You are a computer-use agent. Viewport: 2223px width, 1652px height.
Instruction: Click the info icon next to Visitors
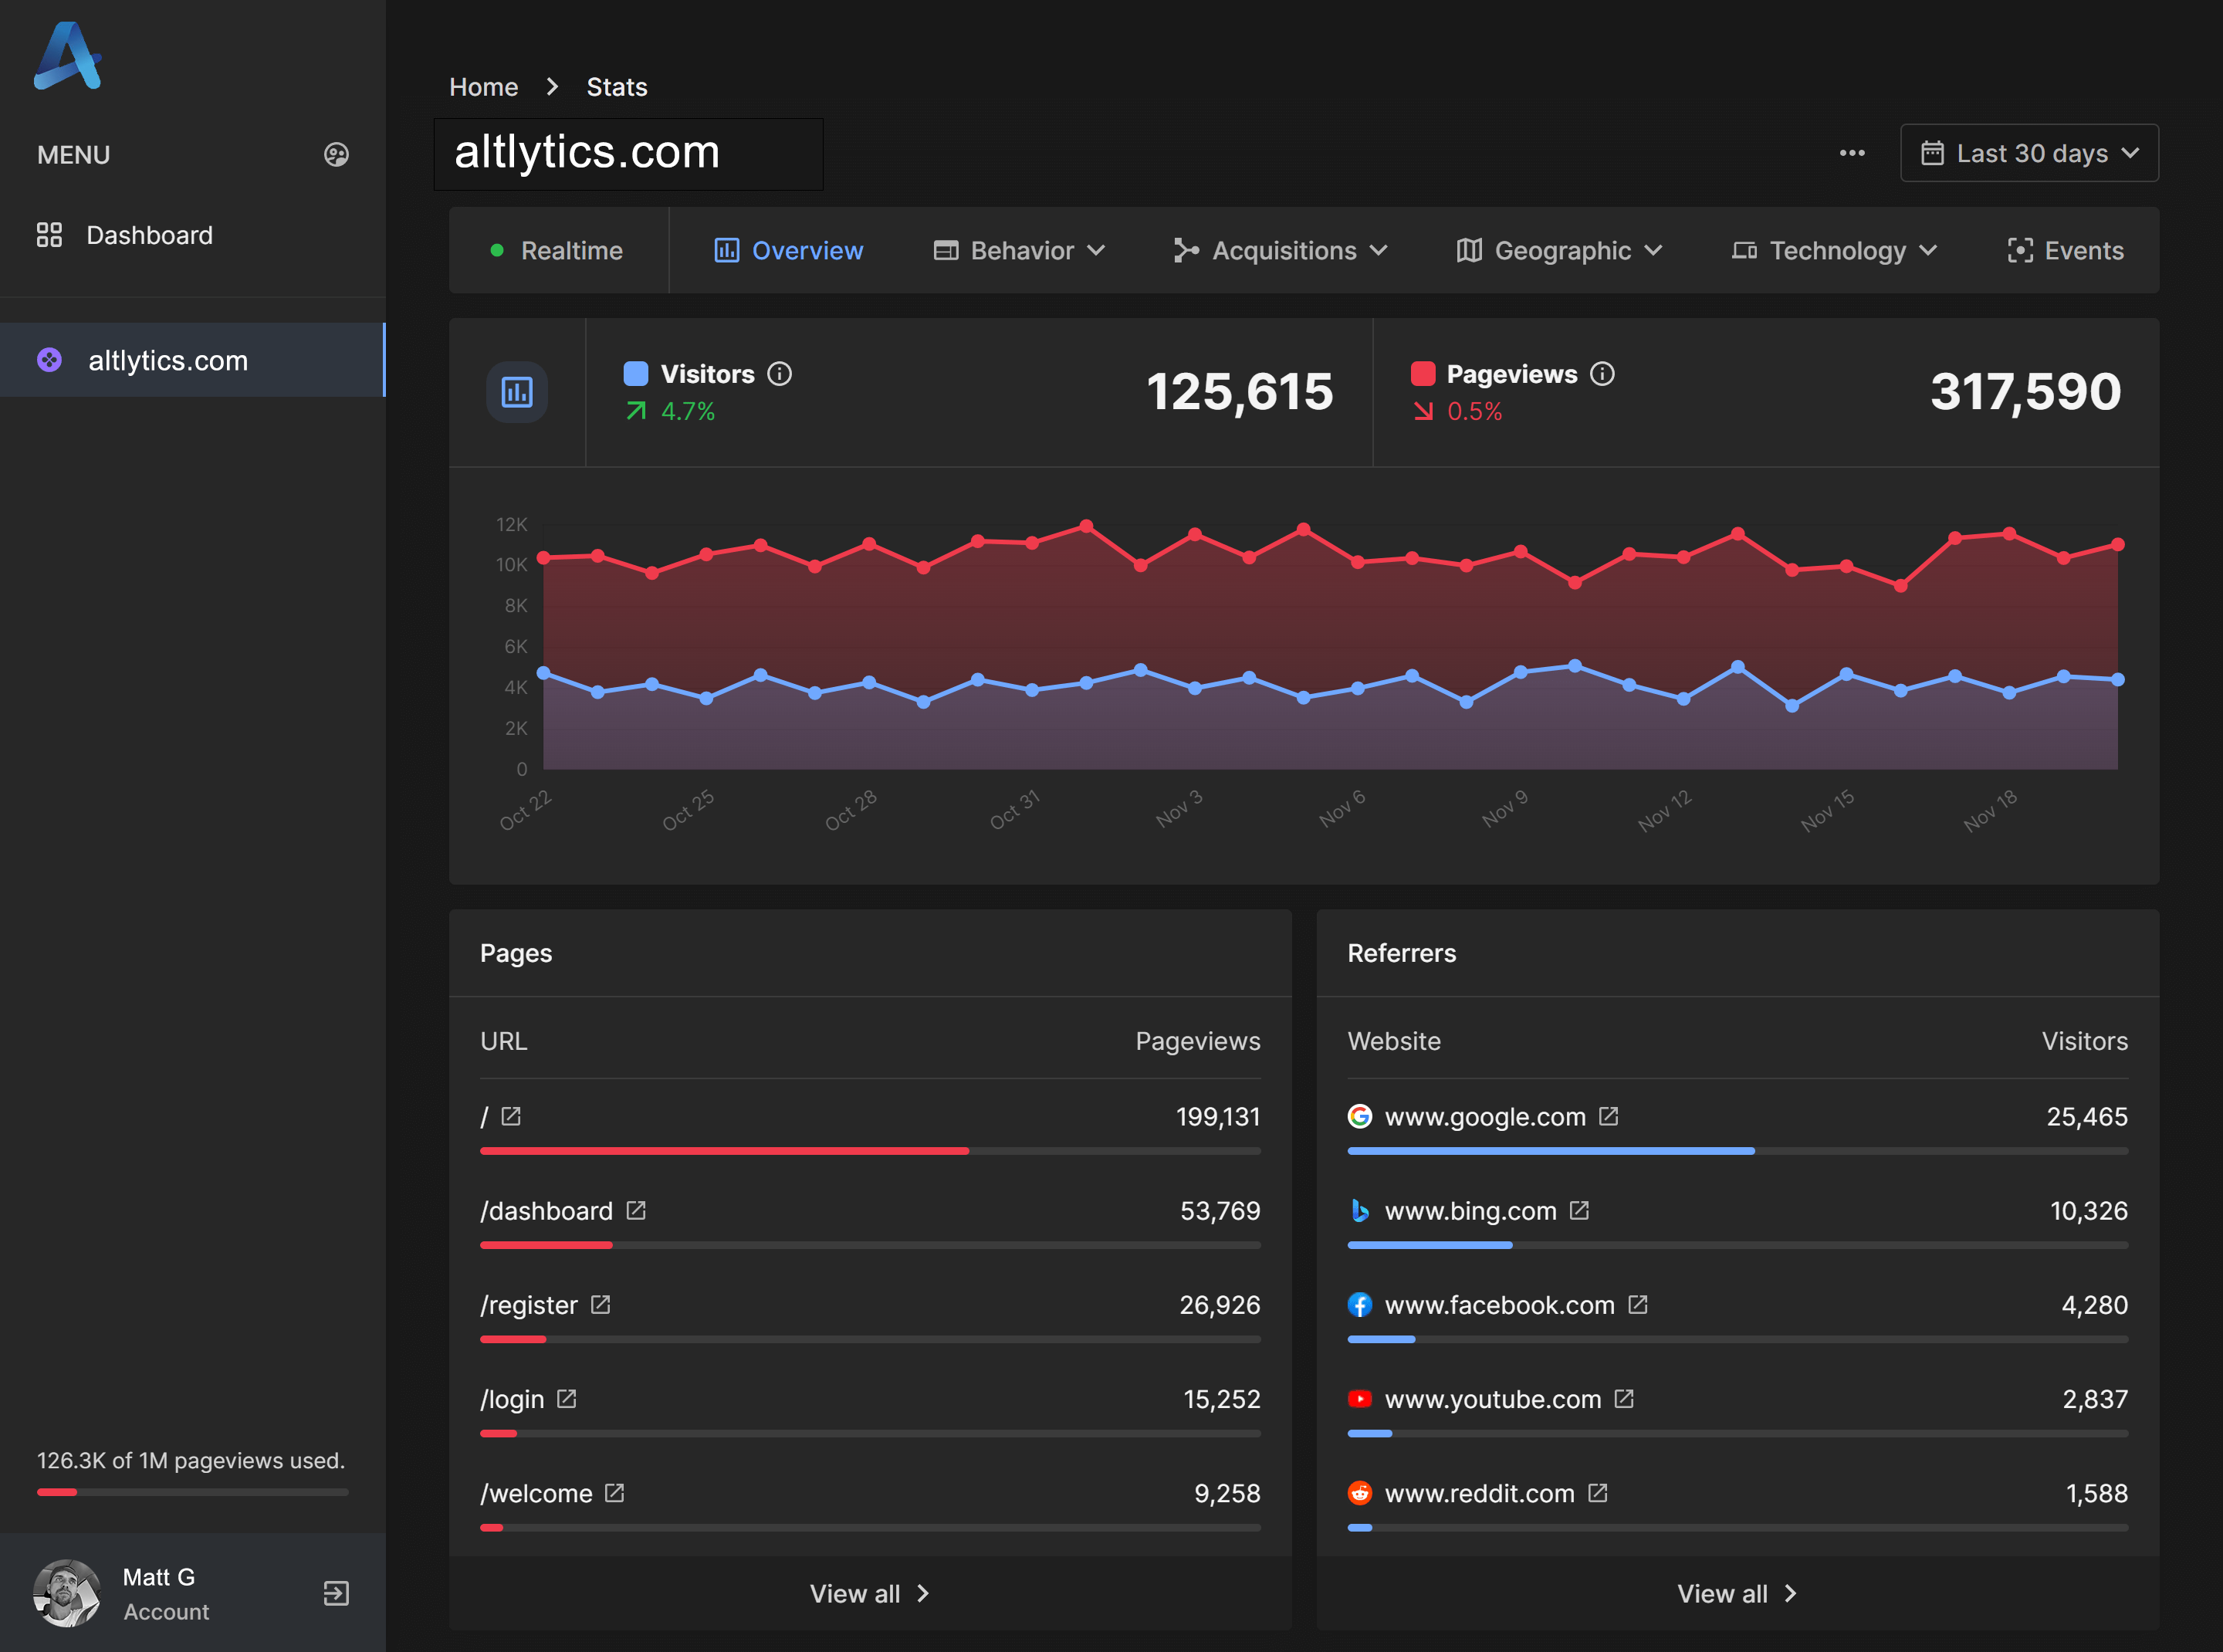[x=779, y=374]
